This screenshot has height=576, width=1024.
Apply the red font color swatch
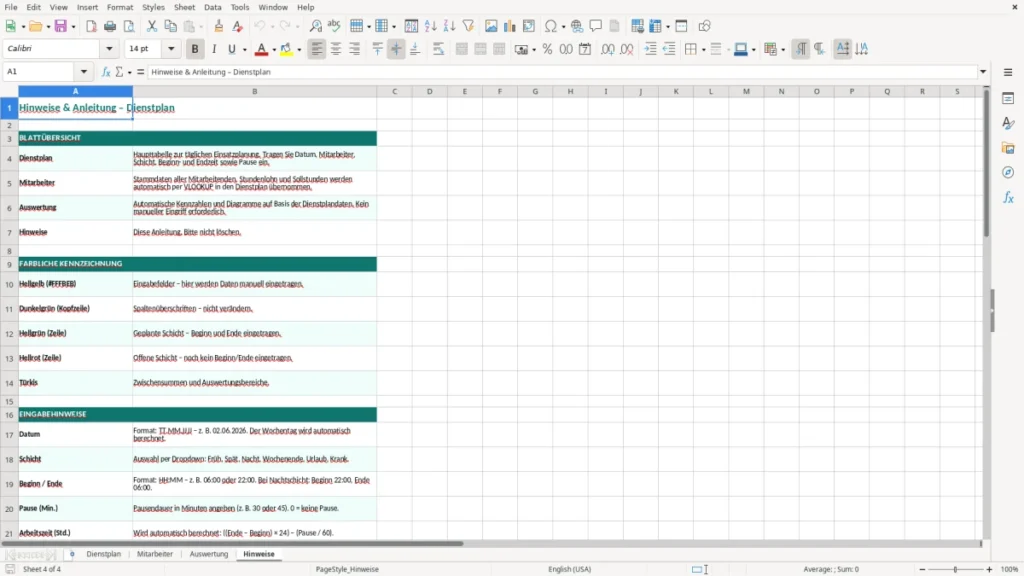pyautogui.click(x=261, y=49)
